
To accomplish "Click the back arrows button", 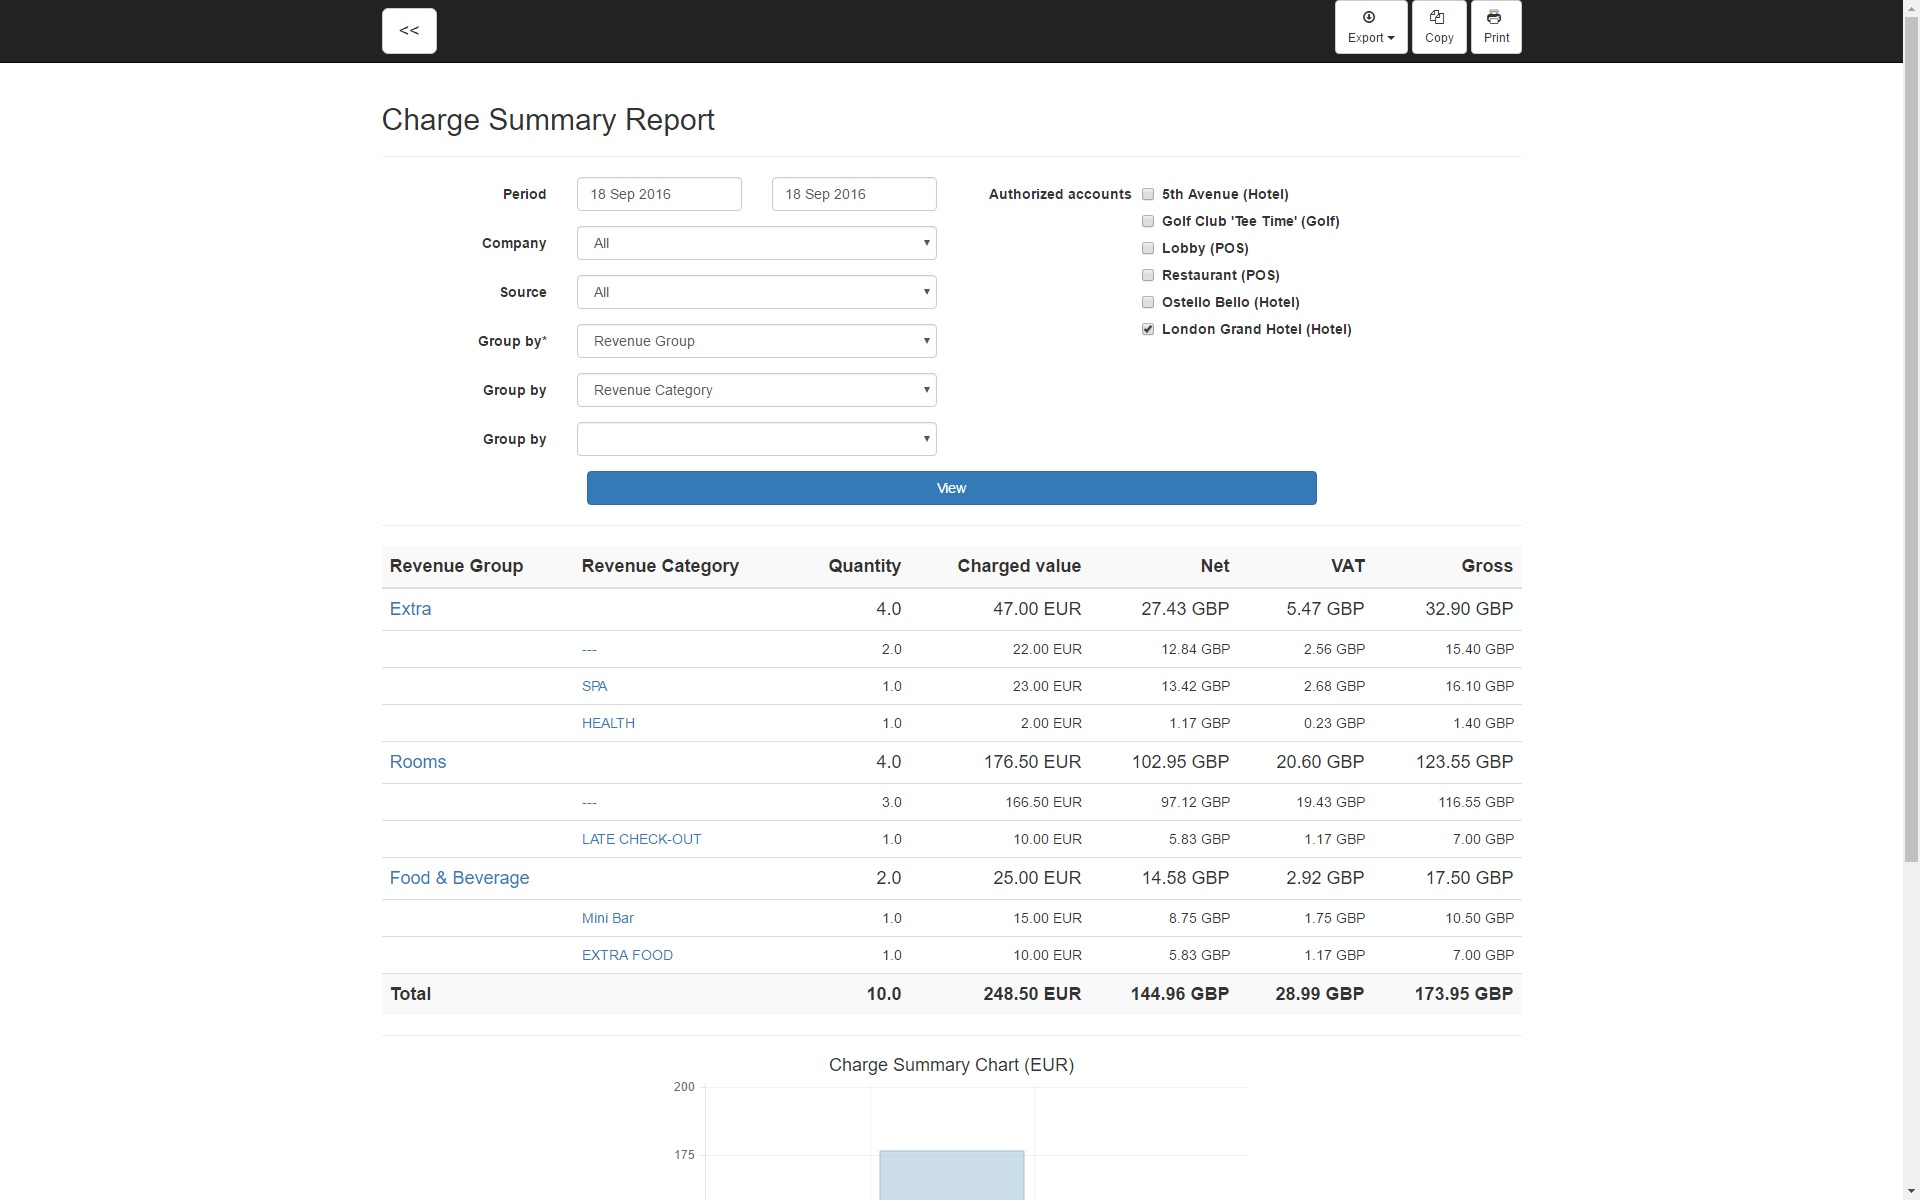I will pyautogui.click(x=409, y=31).
